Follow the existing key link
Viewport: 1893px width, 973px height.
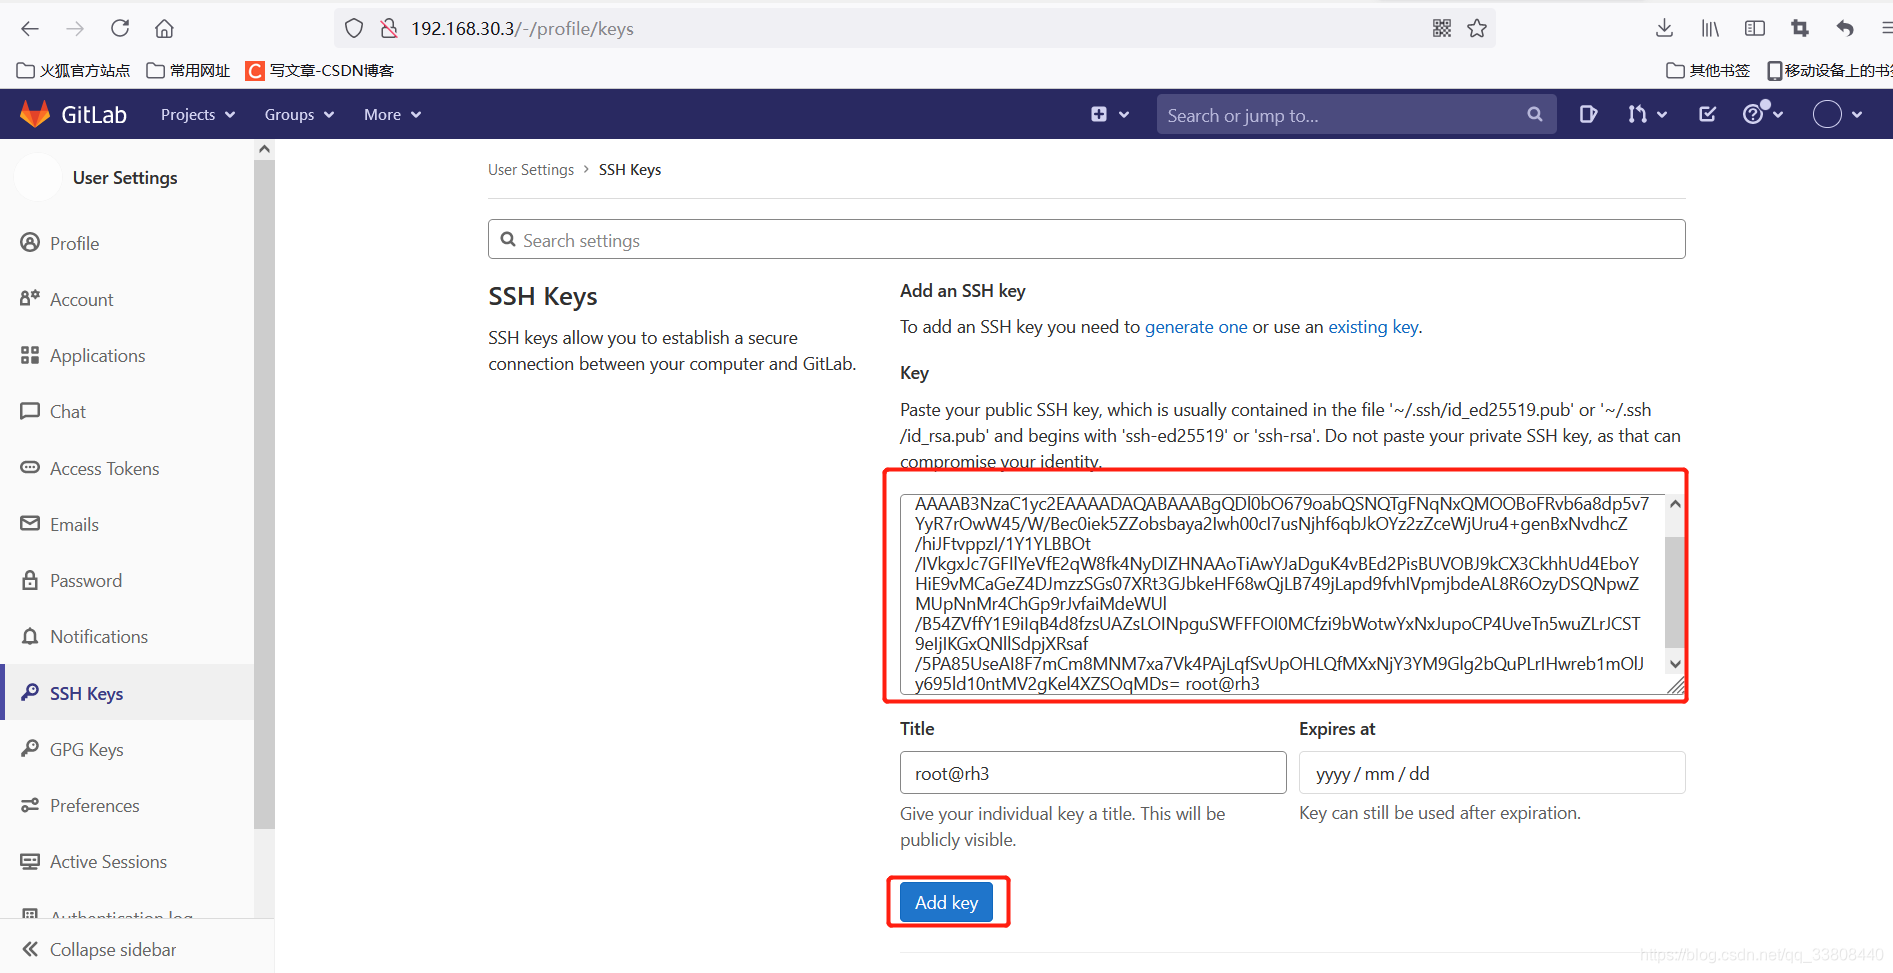1373,327
